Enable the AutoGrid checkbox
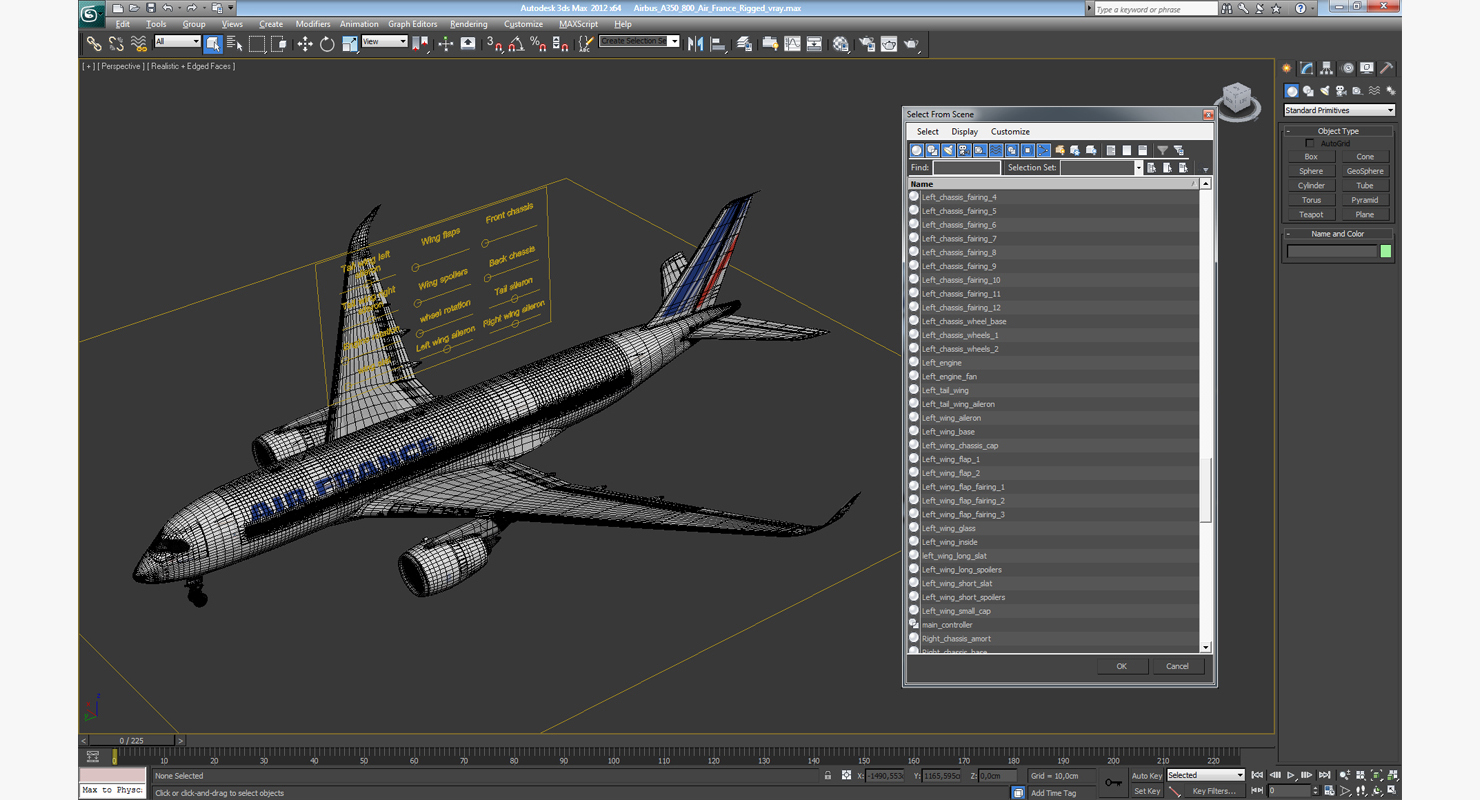Viewport: 1480px width, 800px height. [x=1310, y=144]
